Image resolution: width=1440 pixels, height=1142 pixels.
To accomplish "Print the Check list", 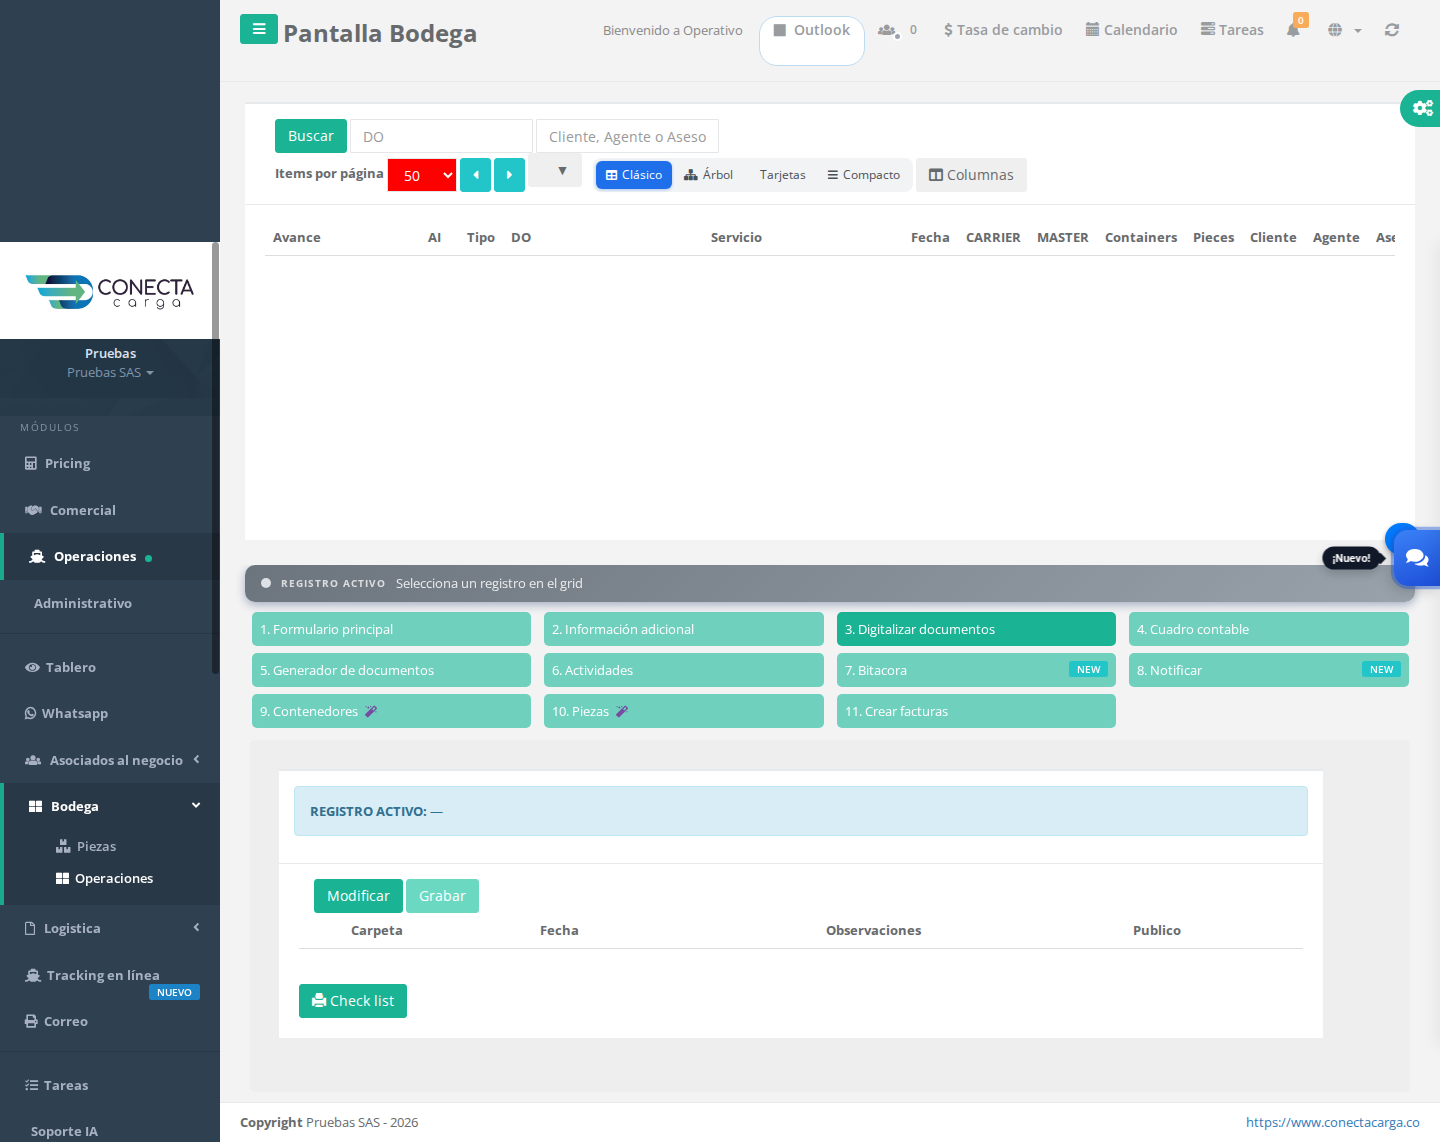I will click(353, 1001).
